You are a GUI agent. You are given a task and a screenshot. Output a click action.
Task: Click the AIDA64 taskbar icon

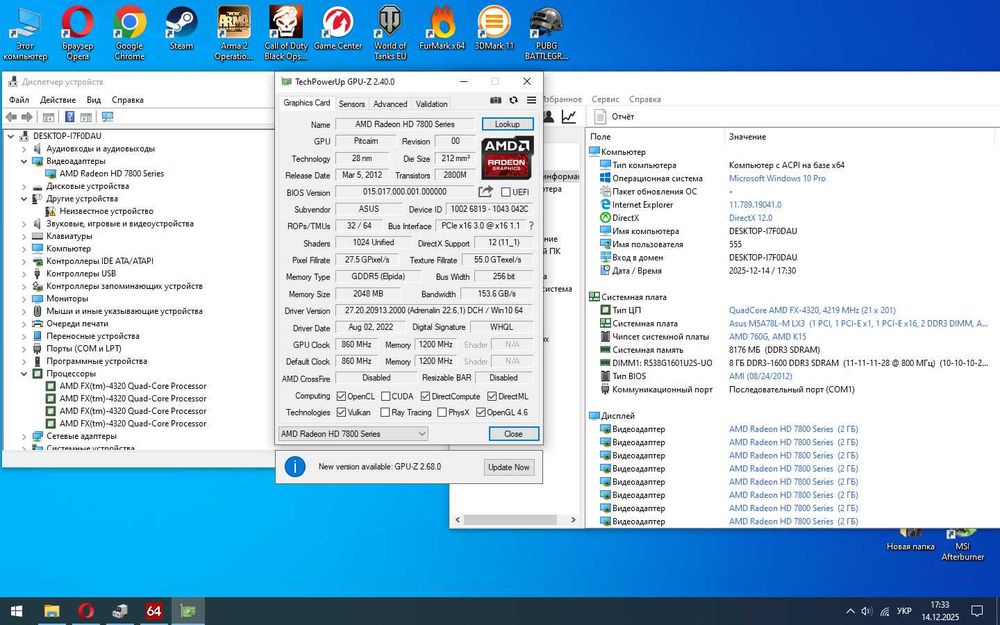[154, 611]
